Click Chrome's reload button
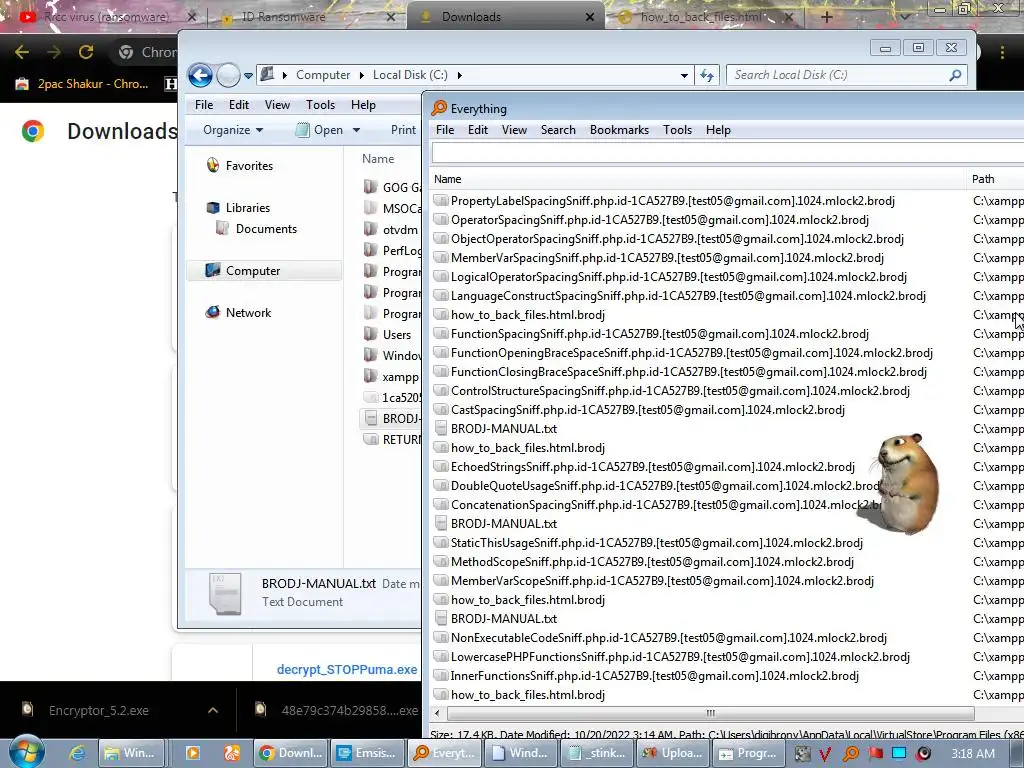The width and height of the screenshot is (1024, 768). pyautogui.click(x=86, y=52)
